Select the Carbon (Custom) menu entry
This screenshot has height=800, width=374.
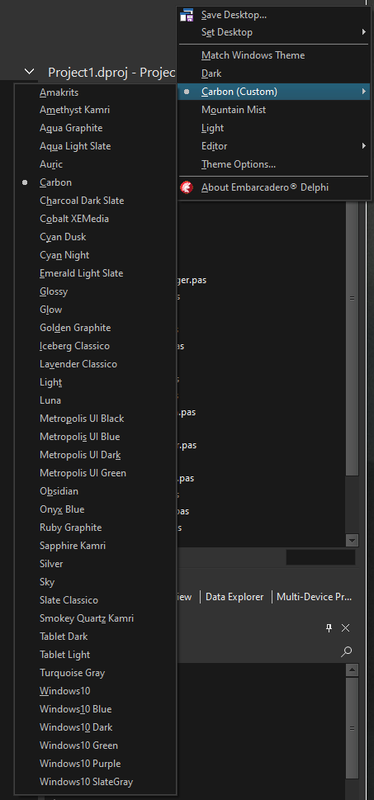point(274,92)
